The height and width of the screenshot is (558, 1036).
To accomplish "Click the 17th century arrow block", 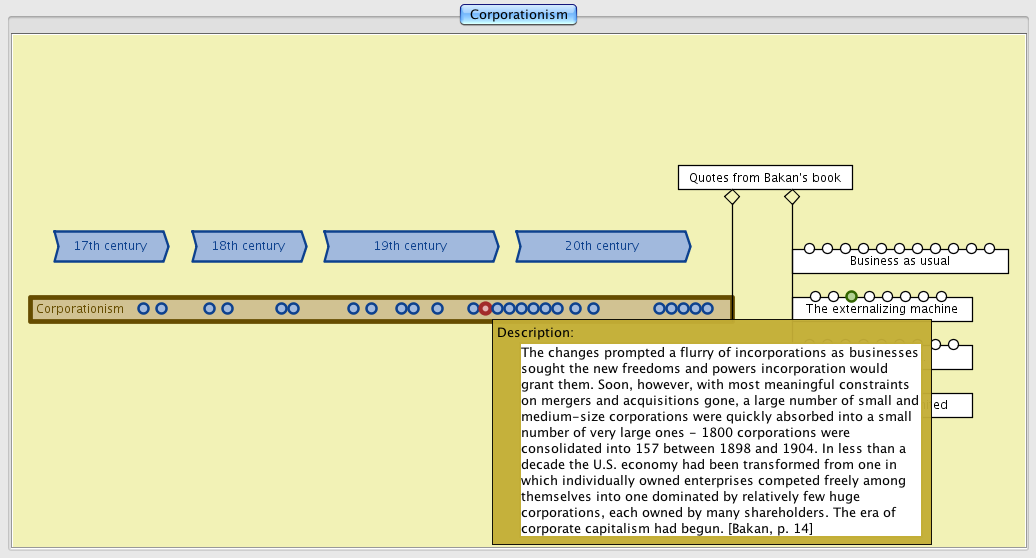I will (111, 246).
